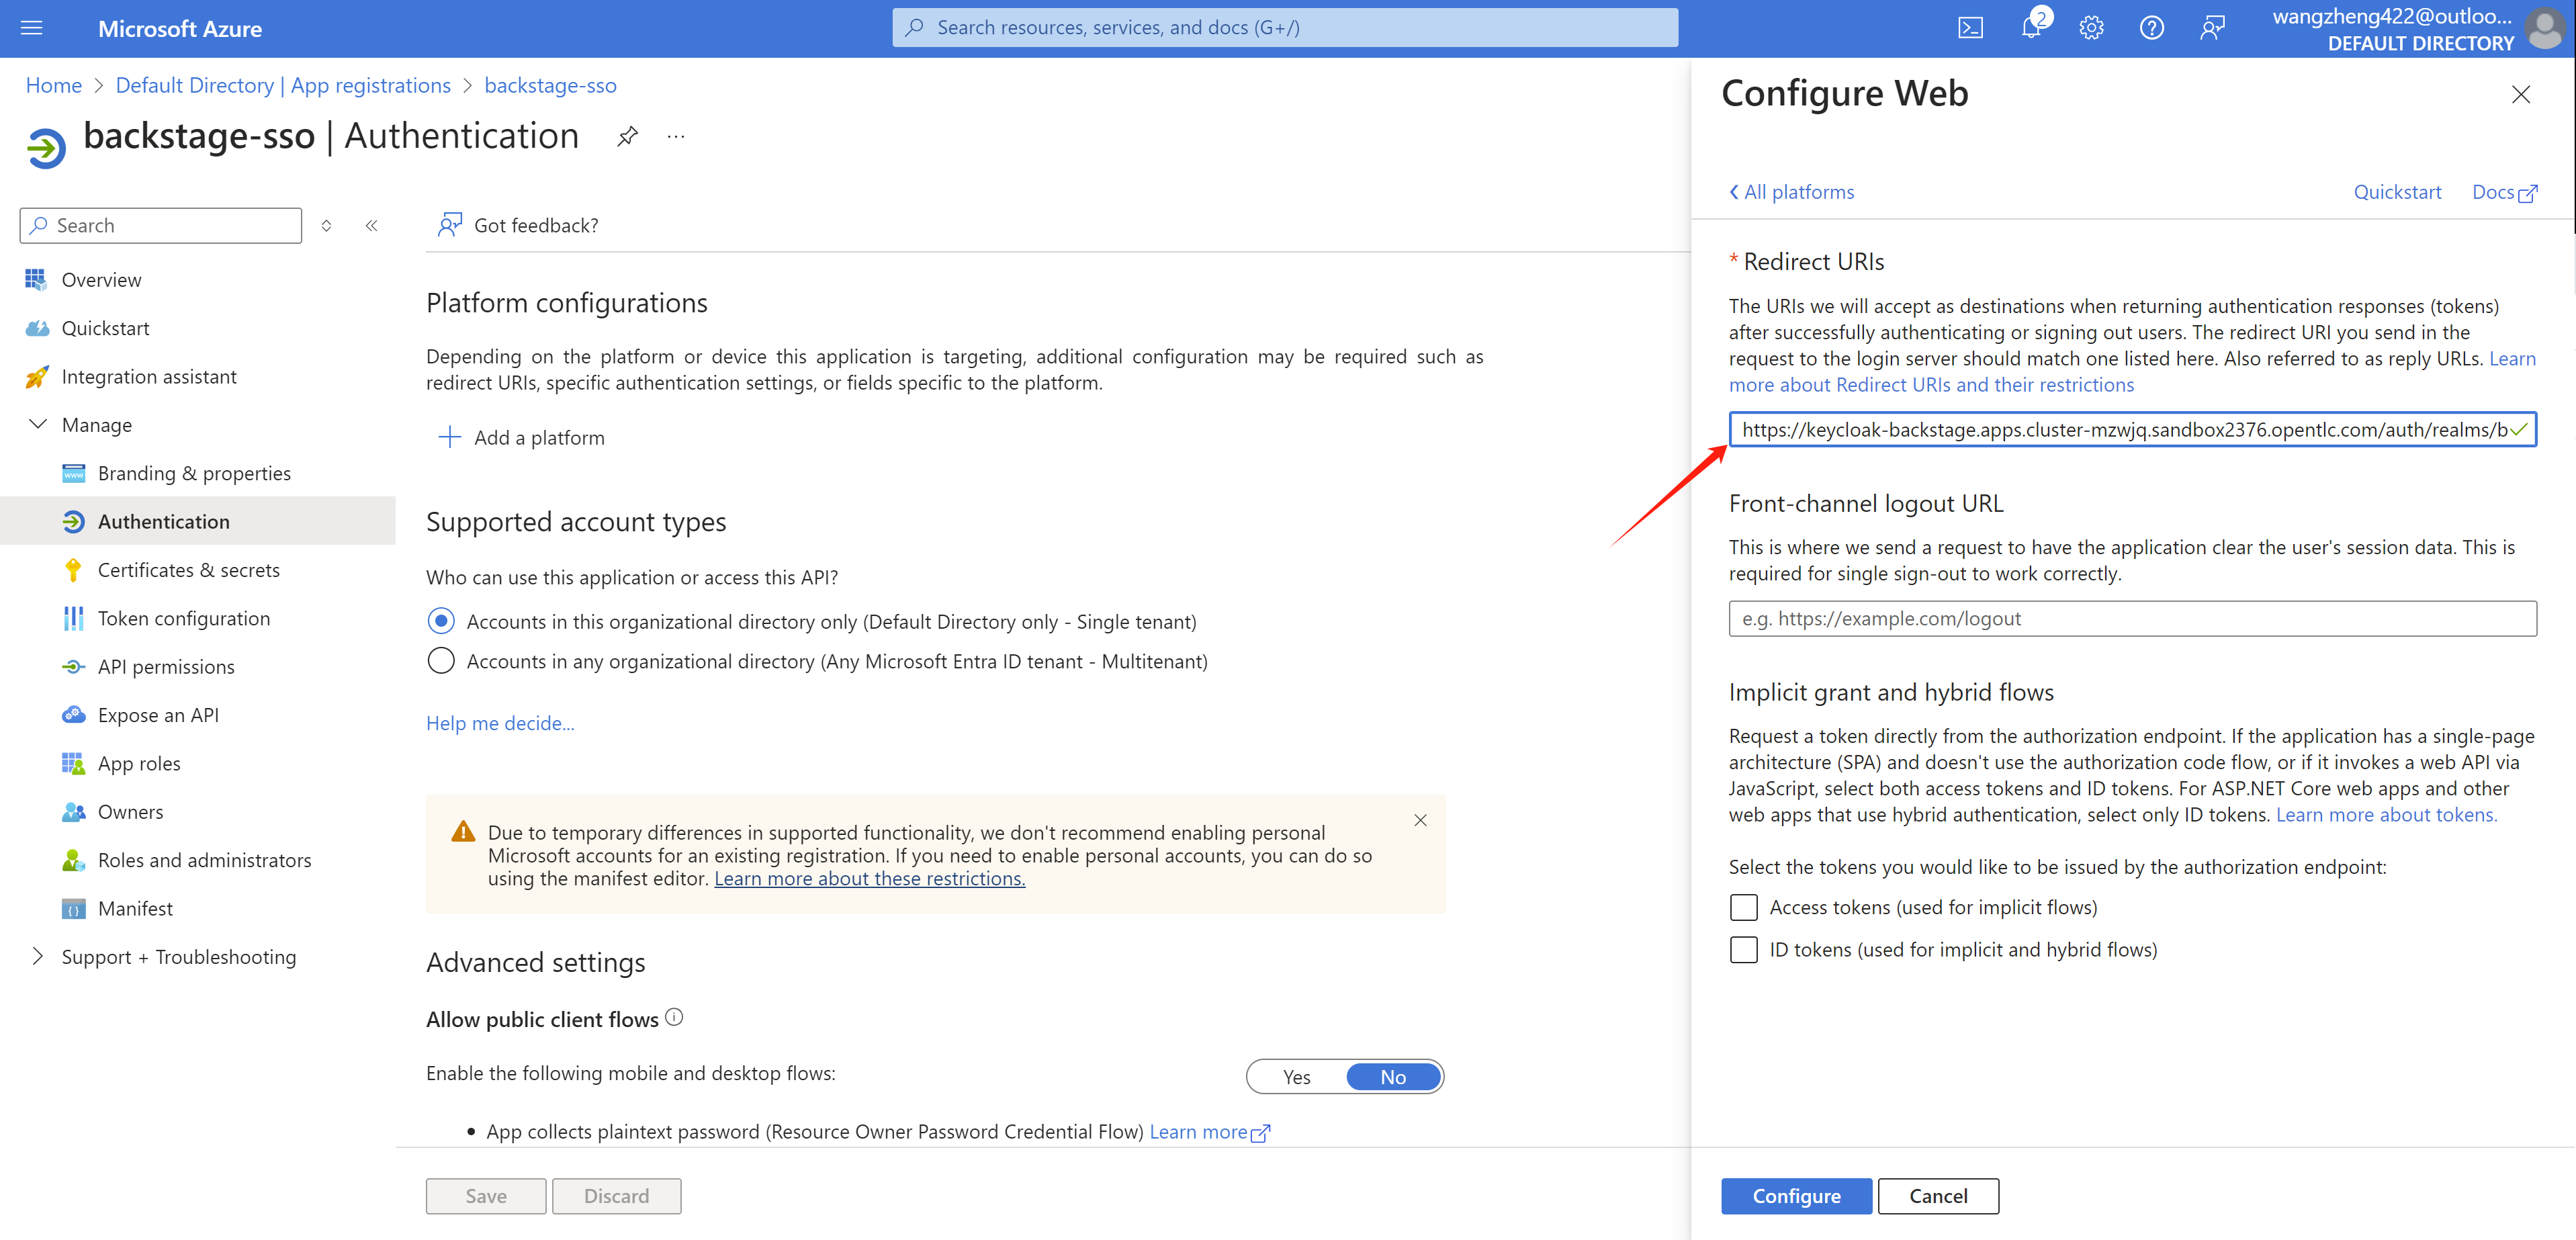The height and width of the screenshot is (1240, 2576).
Task: Open Certificates & secrets menu item
Action: (188, 570)
